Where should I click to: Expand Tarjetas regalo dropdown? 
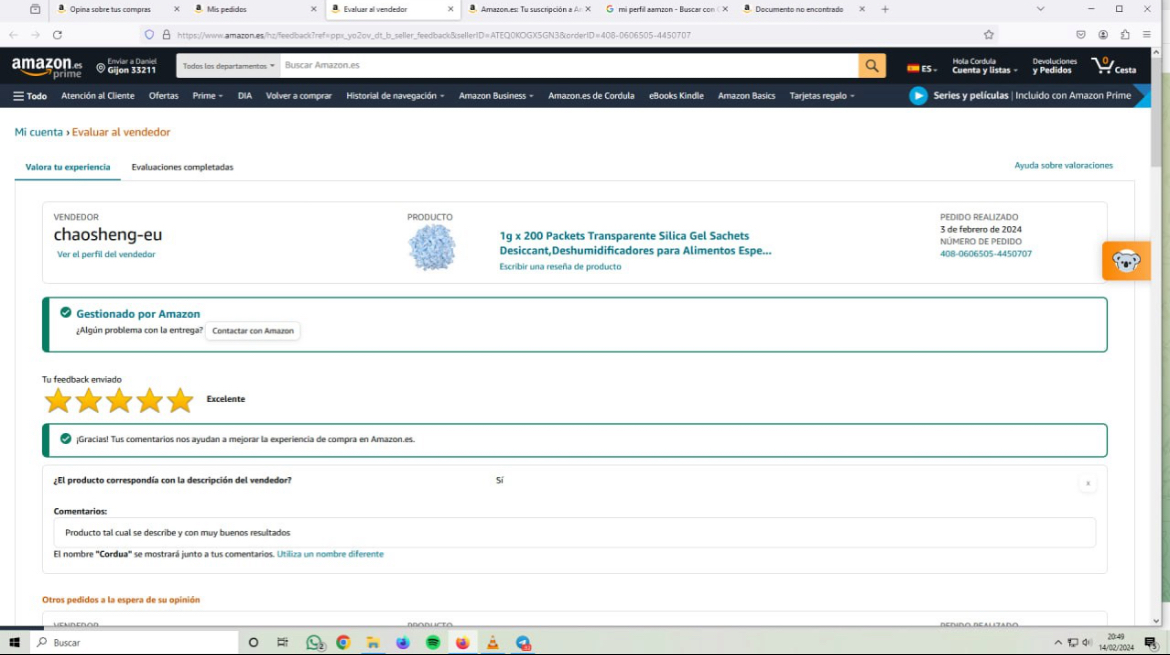coord(822,96)
